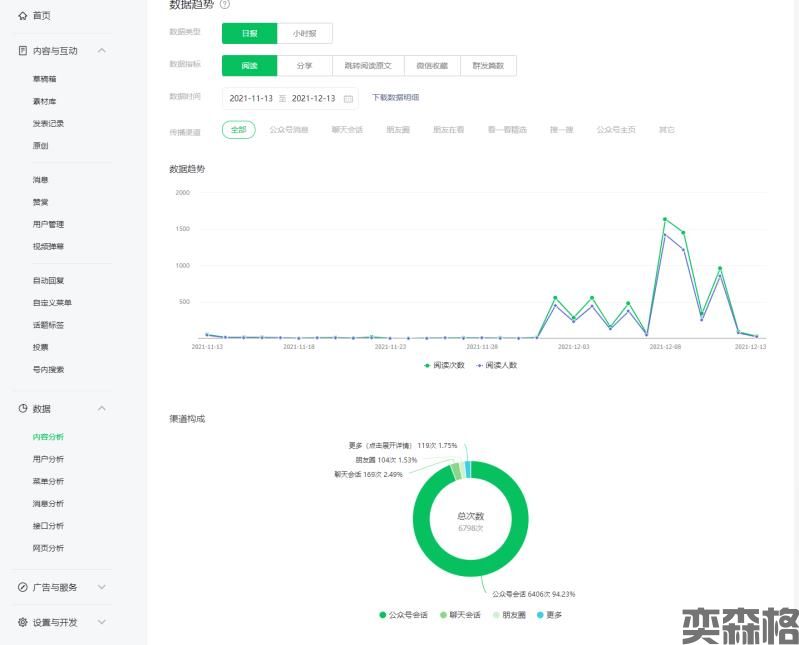Viewport: 799px width, 645px height.
Task: Click the start date 2021-11-13 field
Action: (x=251, y=98)
